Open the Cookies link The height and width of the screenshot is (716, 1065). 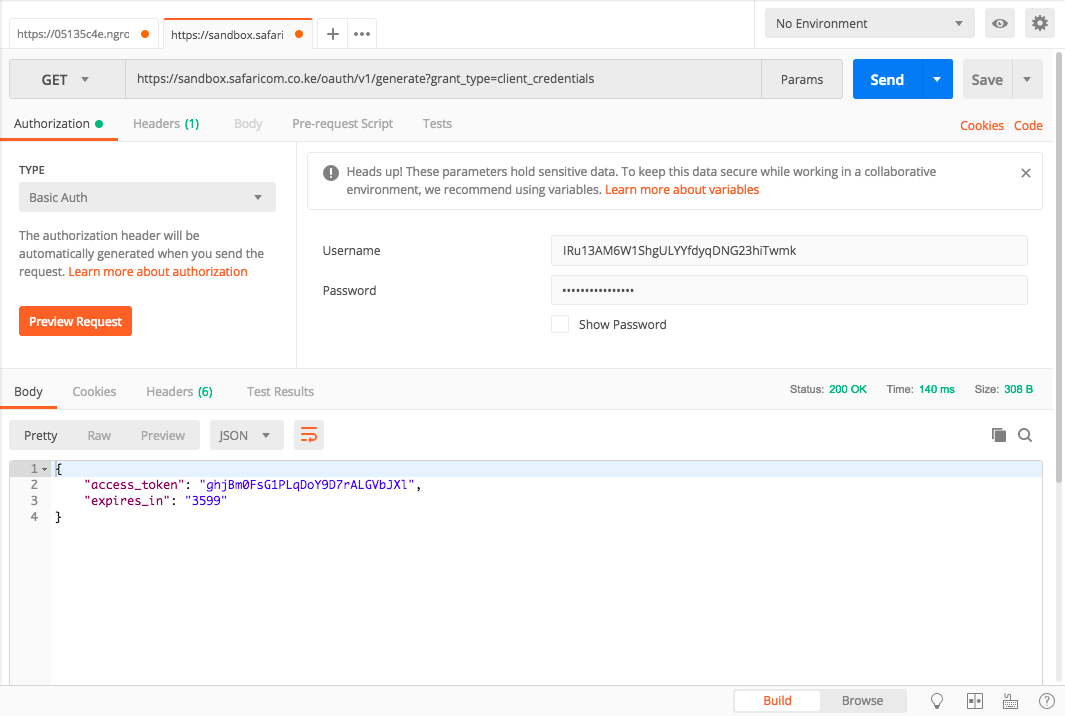point(981,125)
